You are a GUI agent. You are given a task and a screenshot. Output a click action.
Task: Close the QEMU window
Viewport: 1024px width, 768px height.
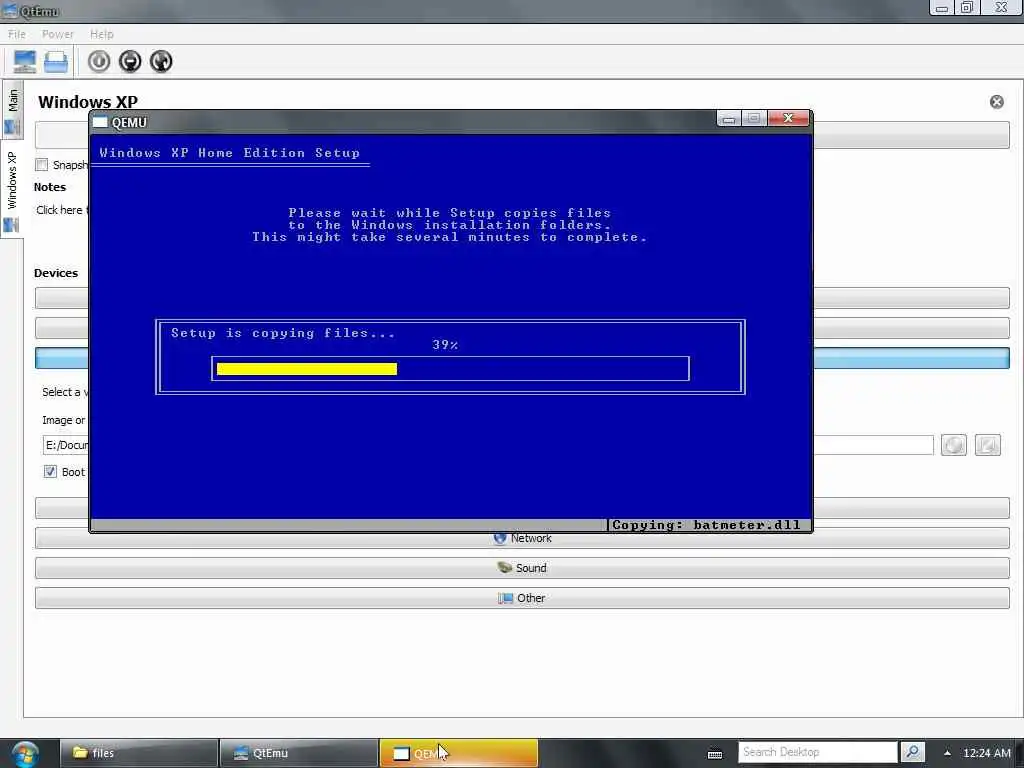789,118
